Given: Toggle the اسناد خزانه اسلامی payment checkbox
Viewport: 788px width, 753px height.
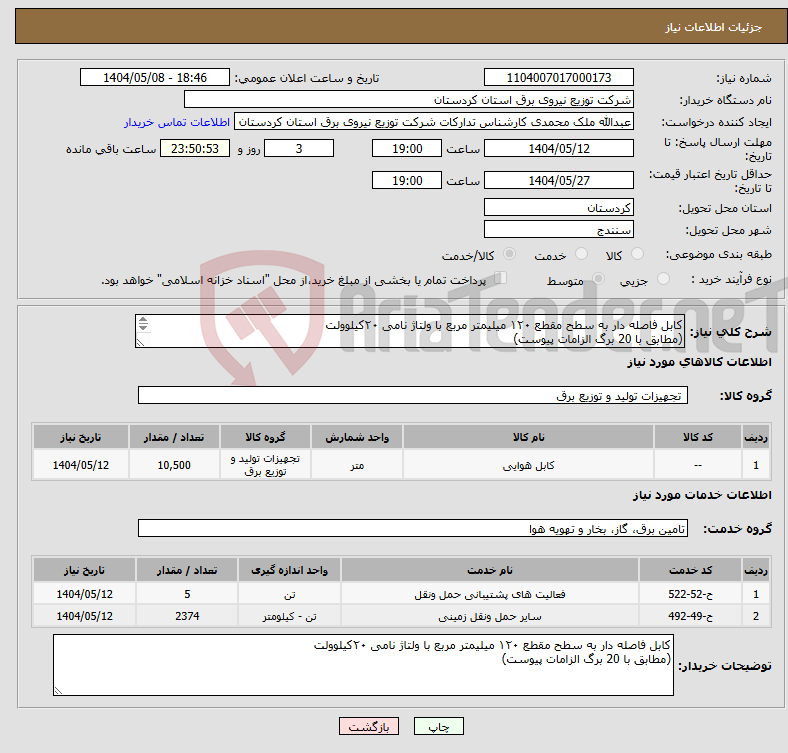Looking at the screenshot, I should 501,278.
